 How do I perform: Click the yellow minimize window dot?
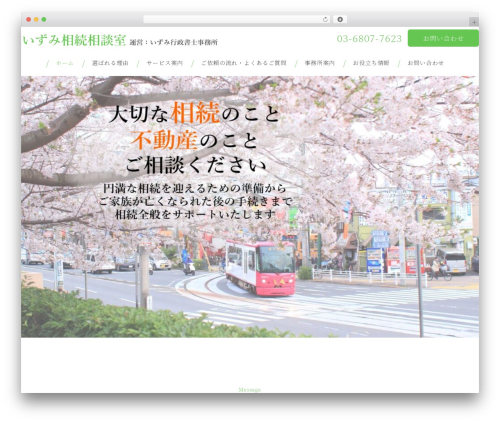point(36,20)
